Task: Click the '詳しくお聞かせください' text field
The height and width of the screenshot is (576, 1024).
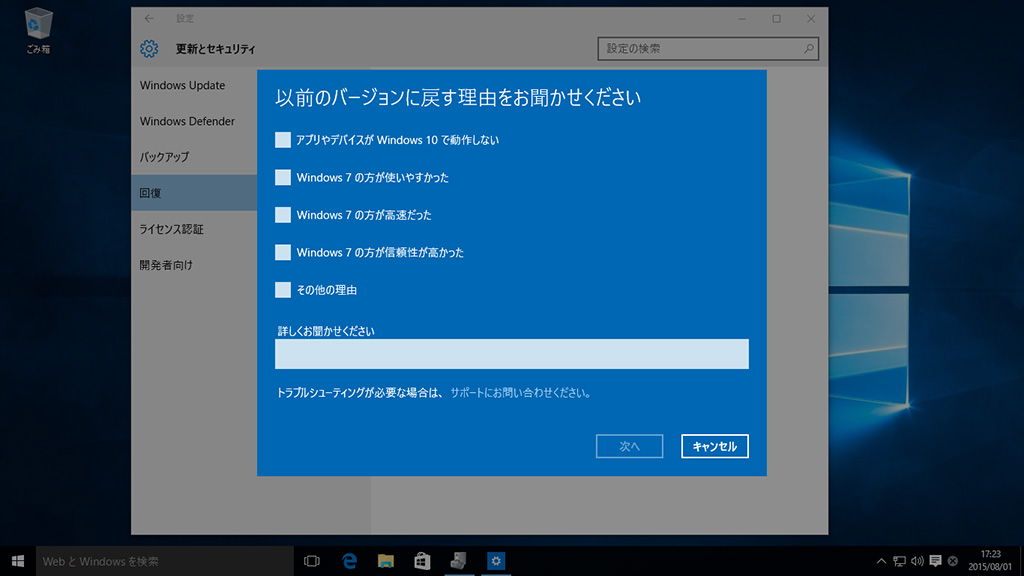Action: point(511,354)
